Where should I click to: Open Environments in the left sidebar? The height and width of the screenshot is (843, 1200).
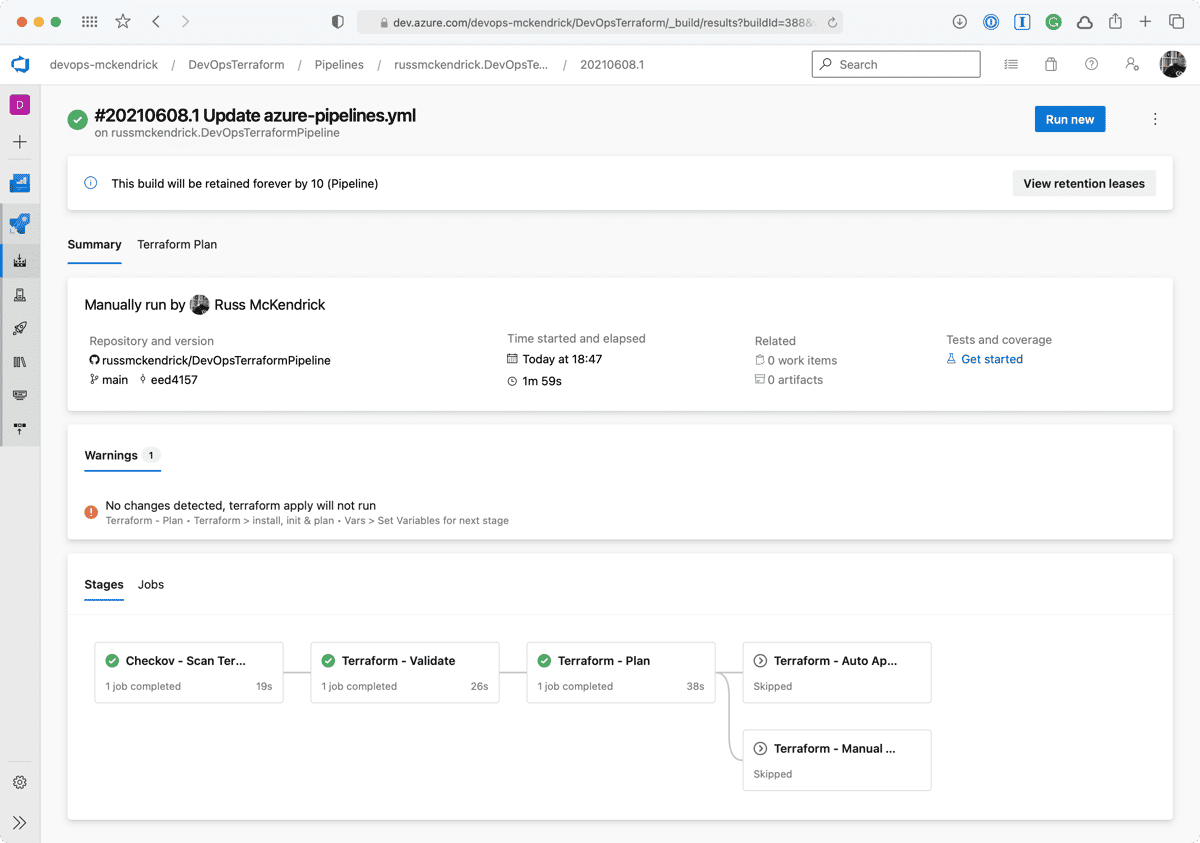[x=20, y=295]
